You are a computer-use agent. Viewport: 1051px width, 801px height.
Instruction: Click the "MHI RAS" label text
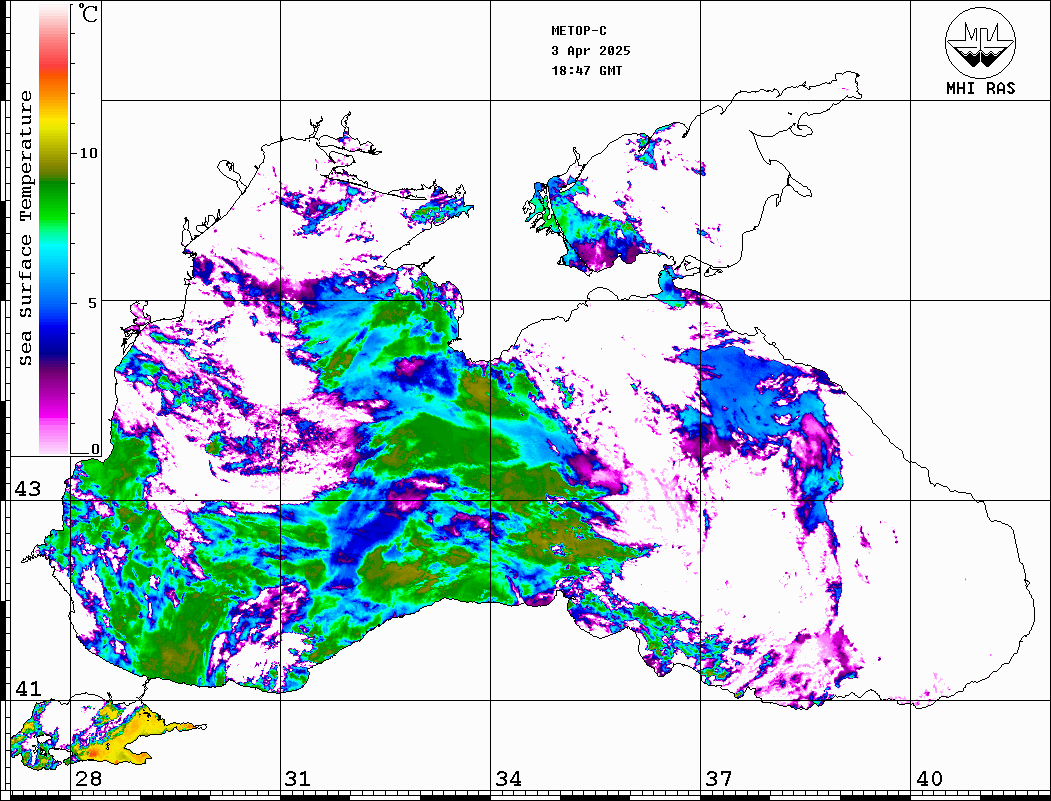(x=981, y=88)
